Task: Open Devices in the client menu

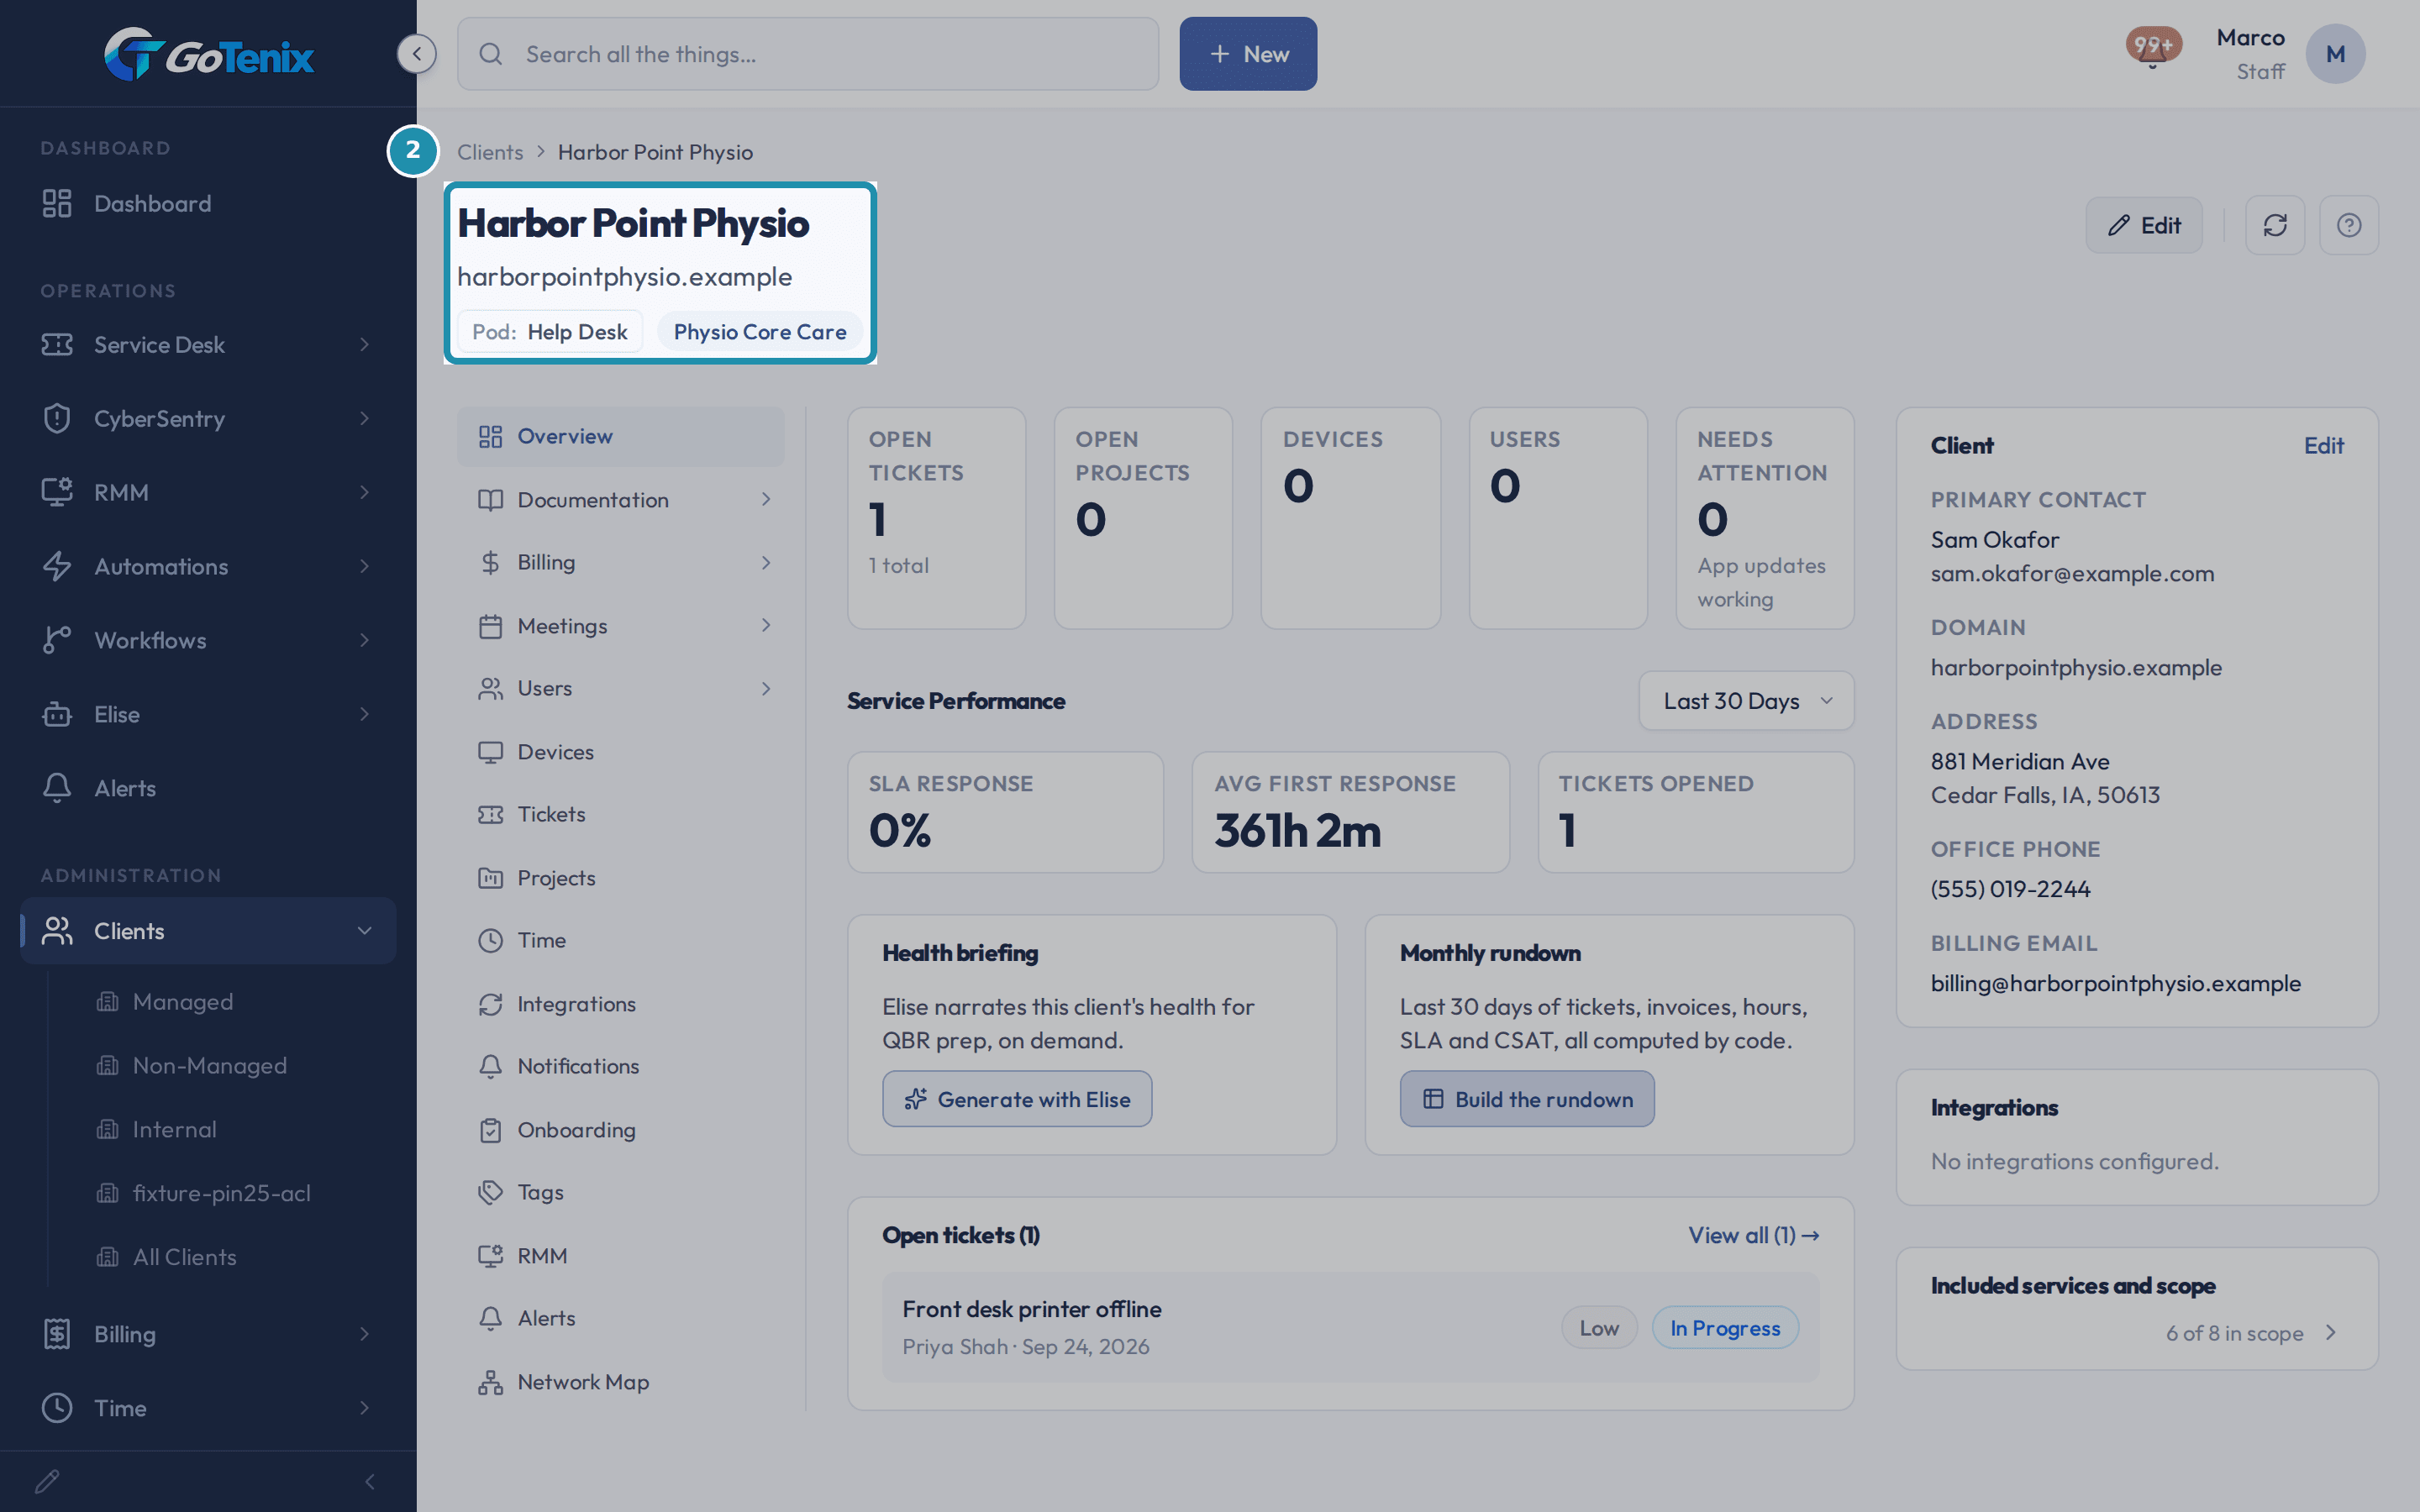Action: [620, 752]
